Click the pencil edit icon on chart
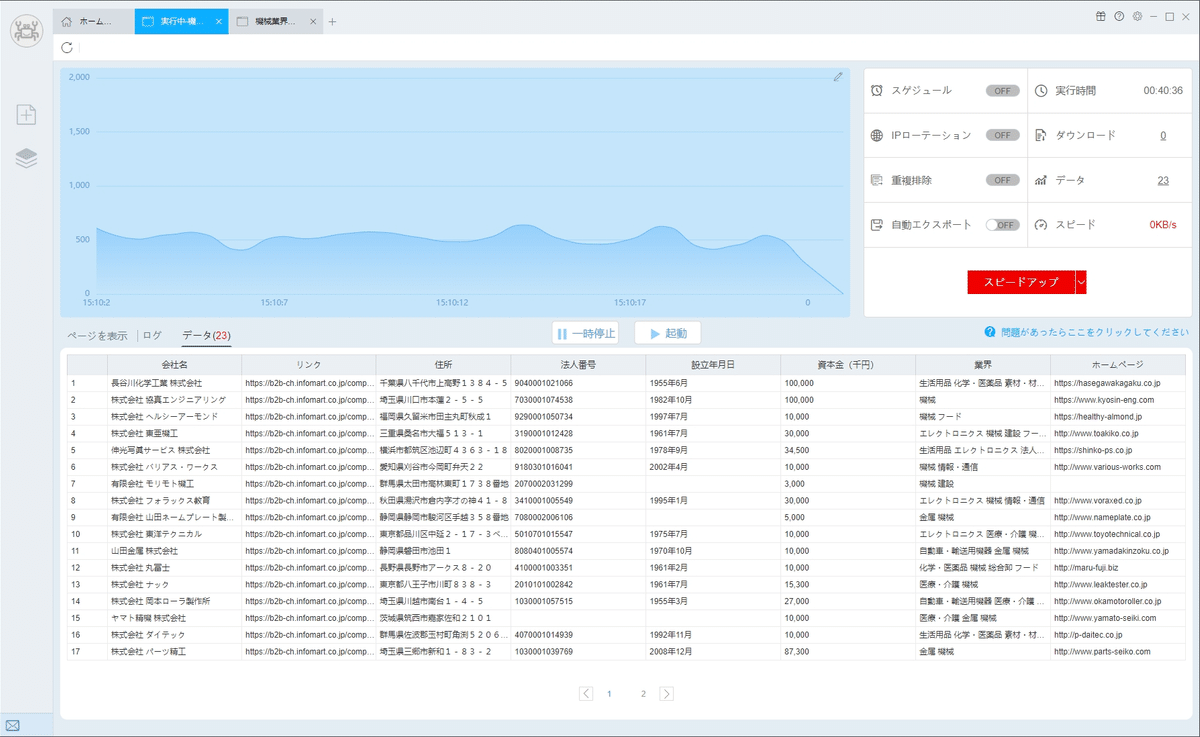 (x=838, y=77)
